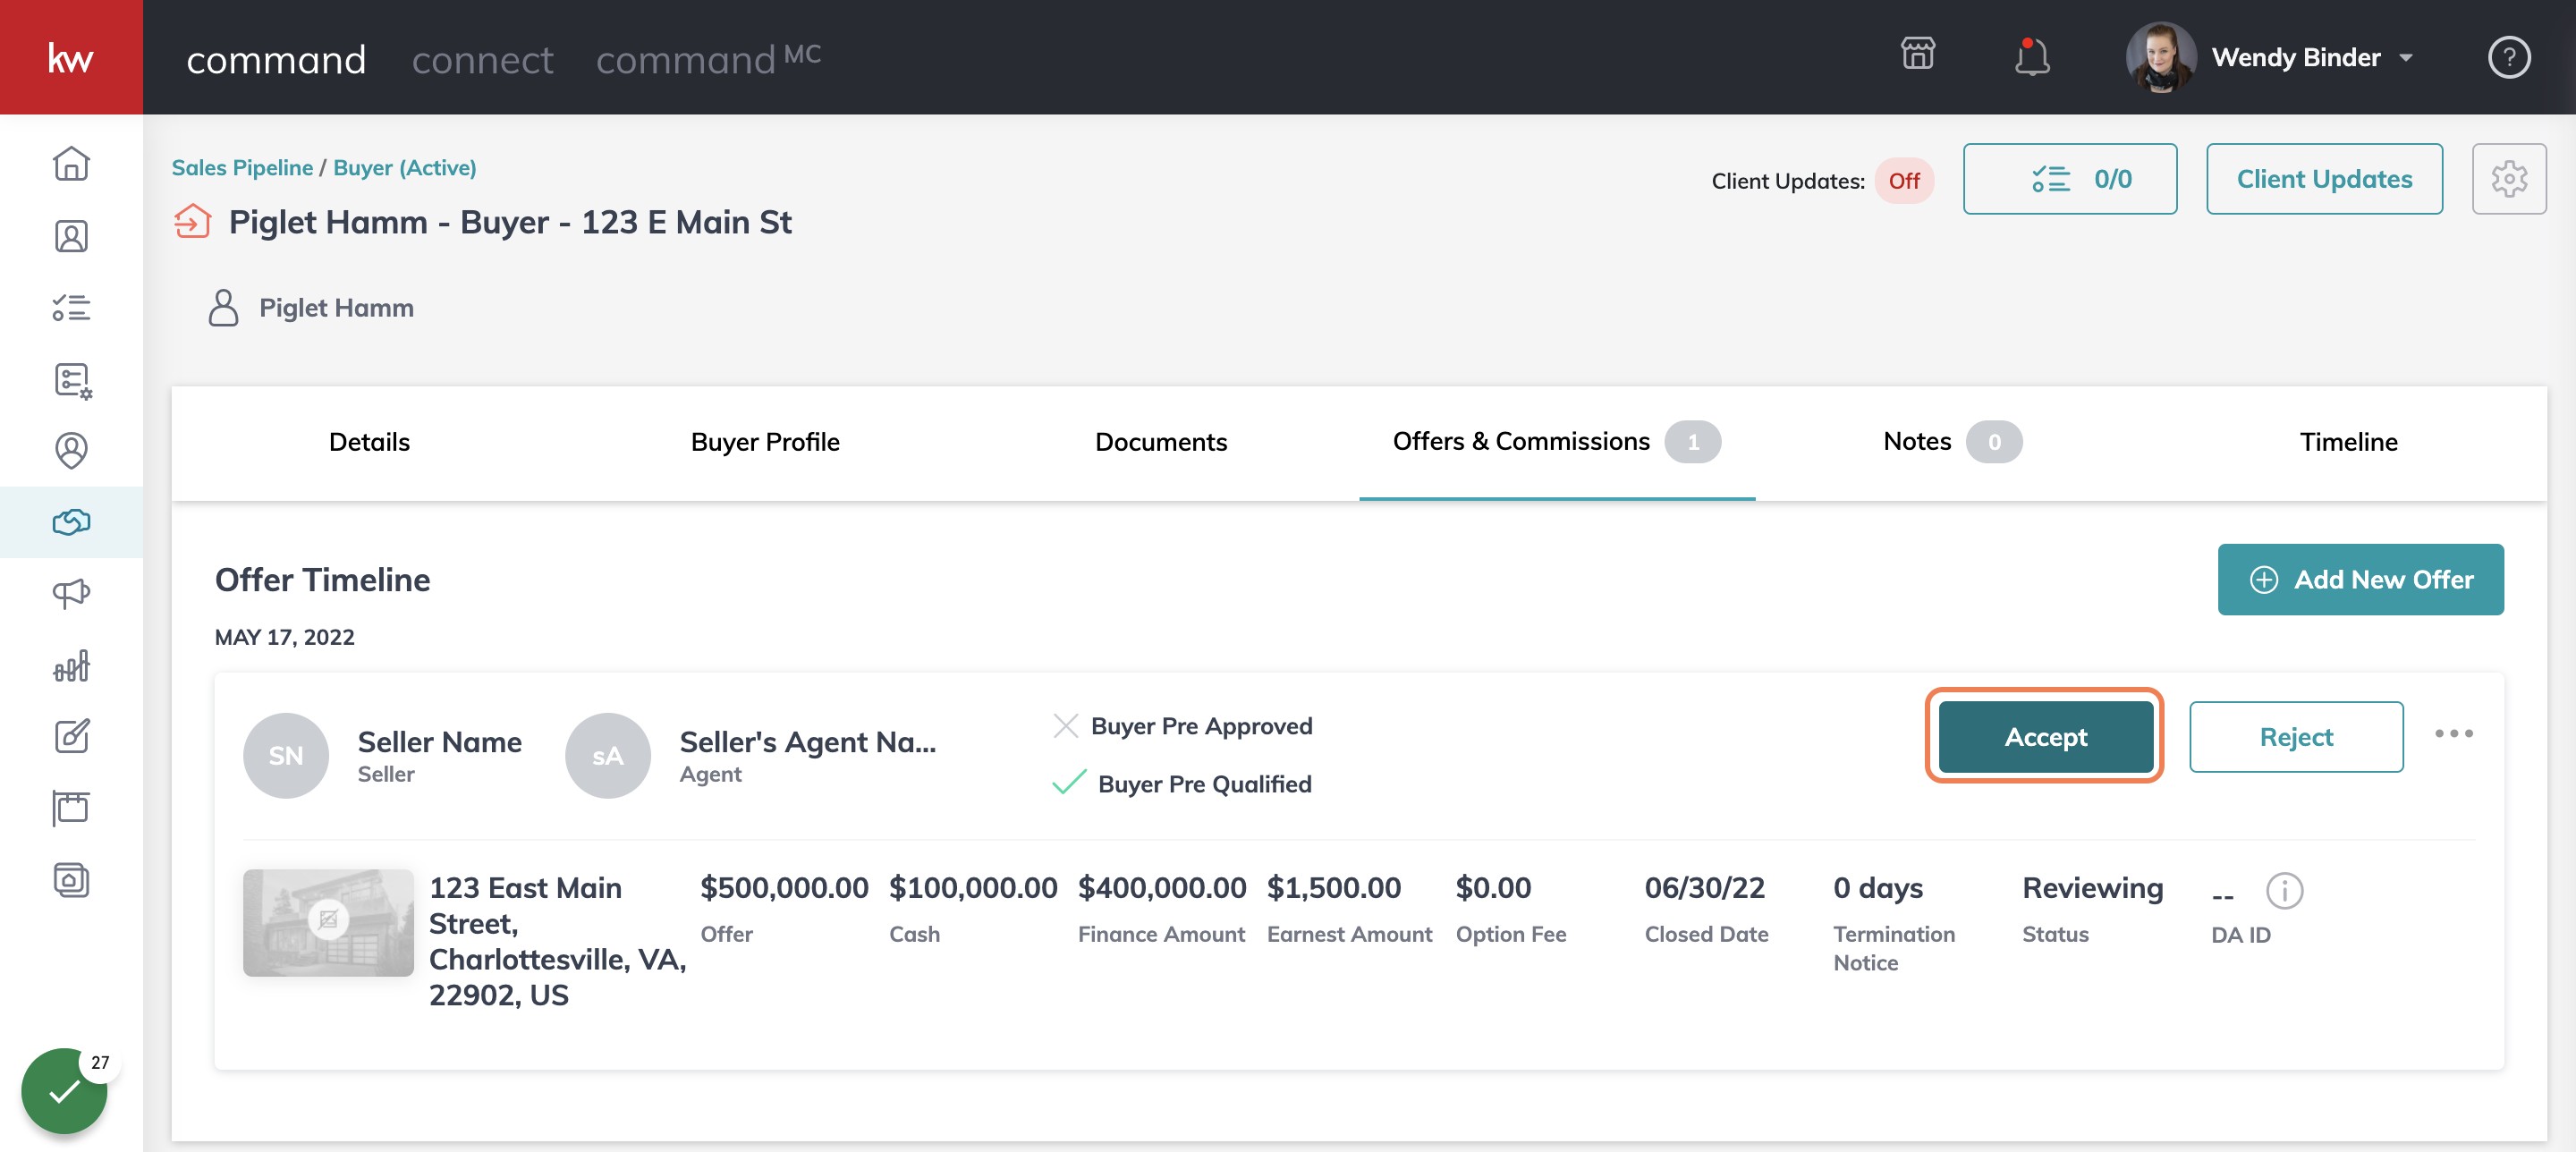Click the DA ID info icon
The height and width of the screenshot is (1152, 2576).
2284,890
